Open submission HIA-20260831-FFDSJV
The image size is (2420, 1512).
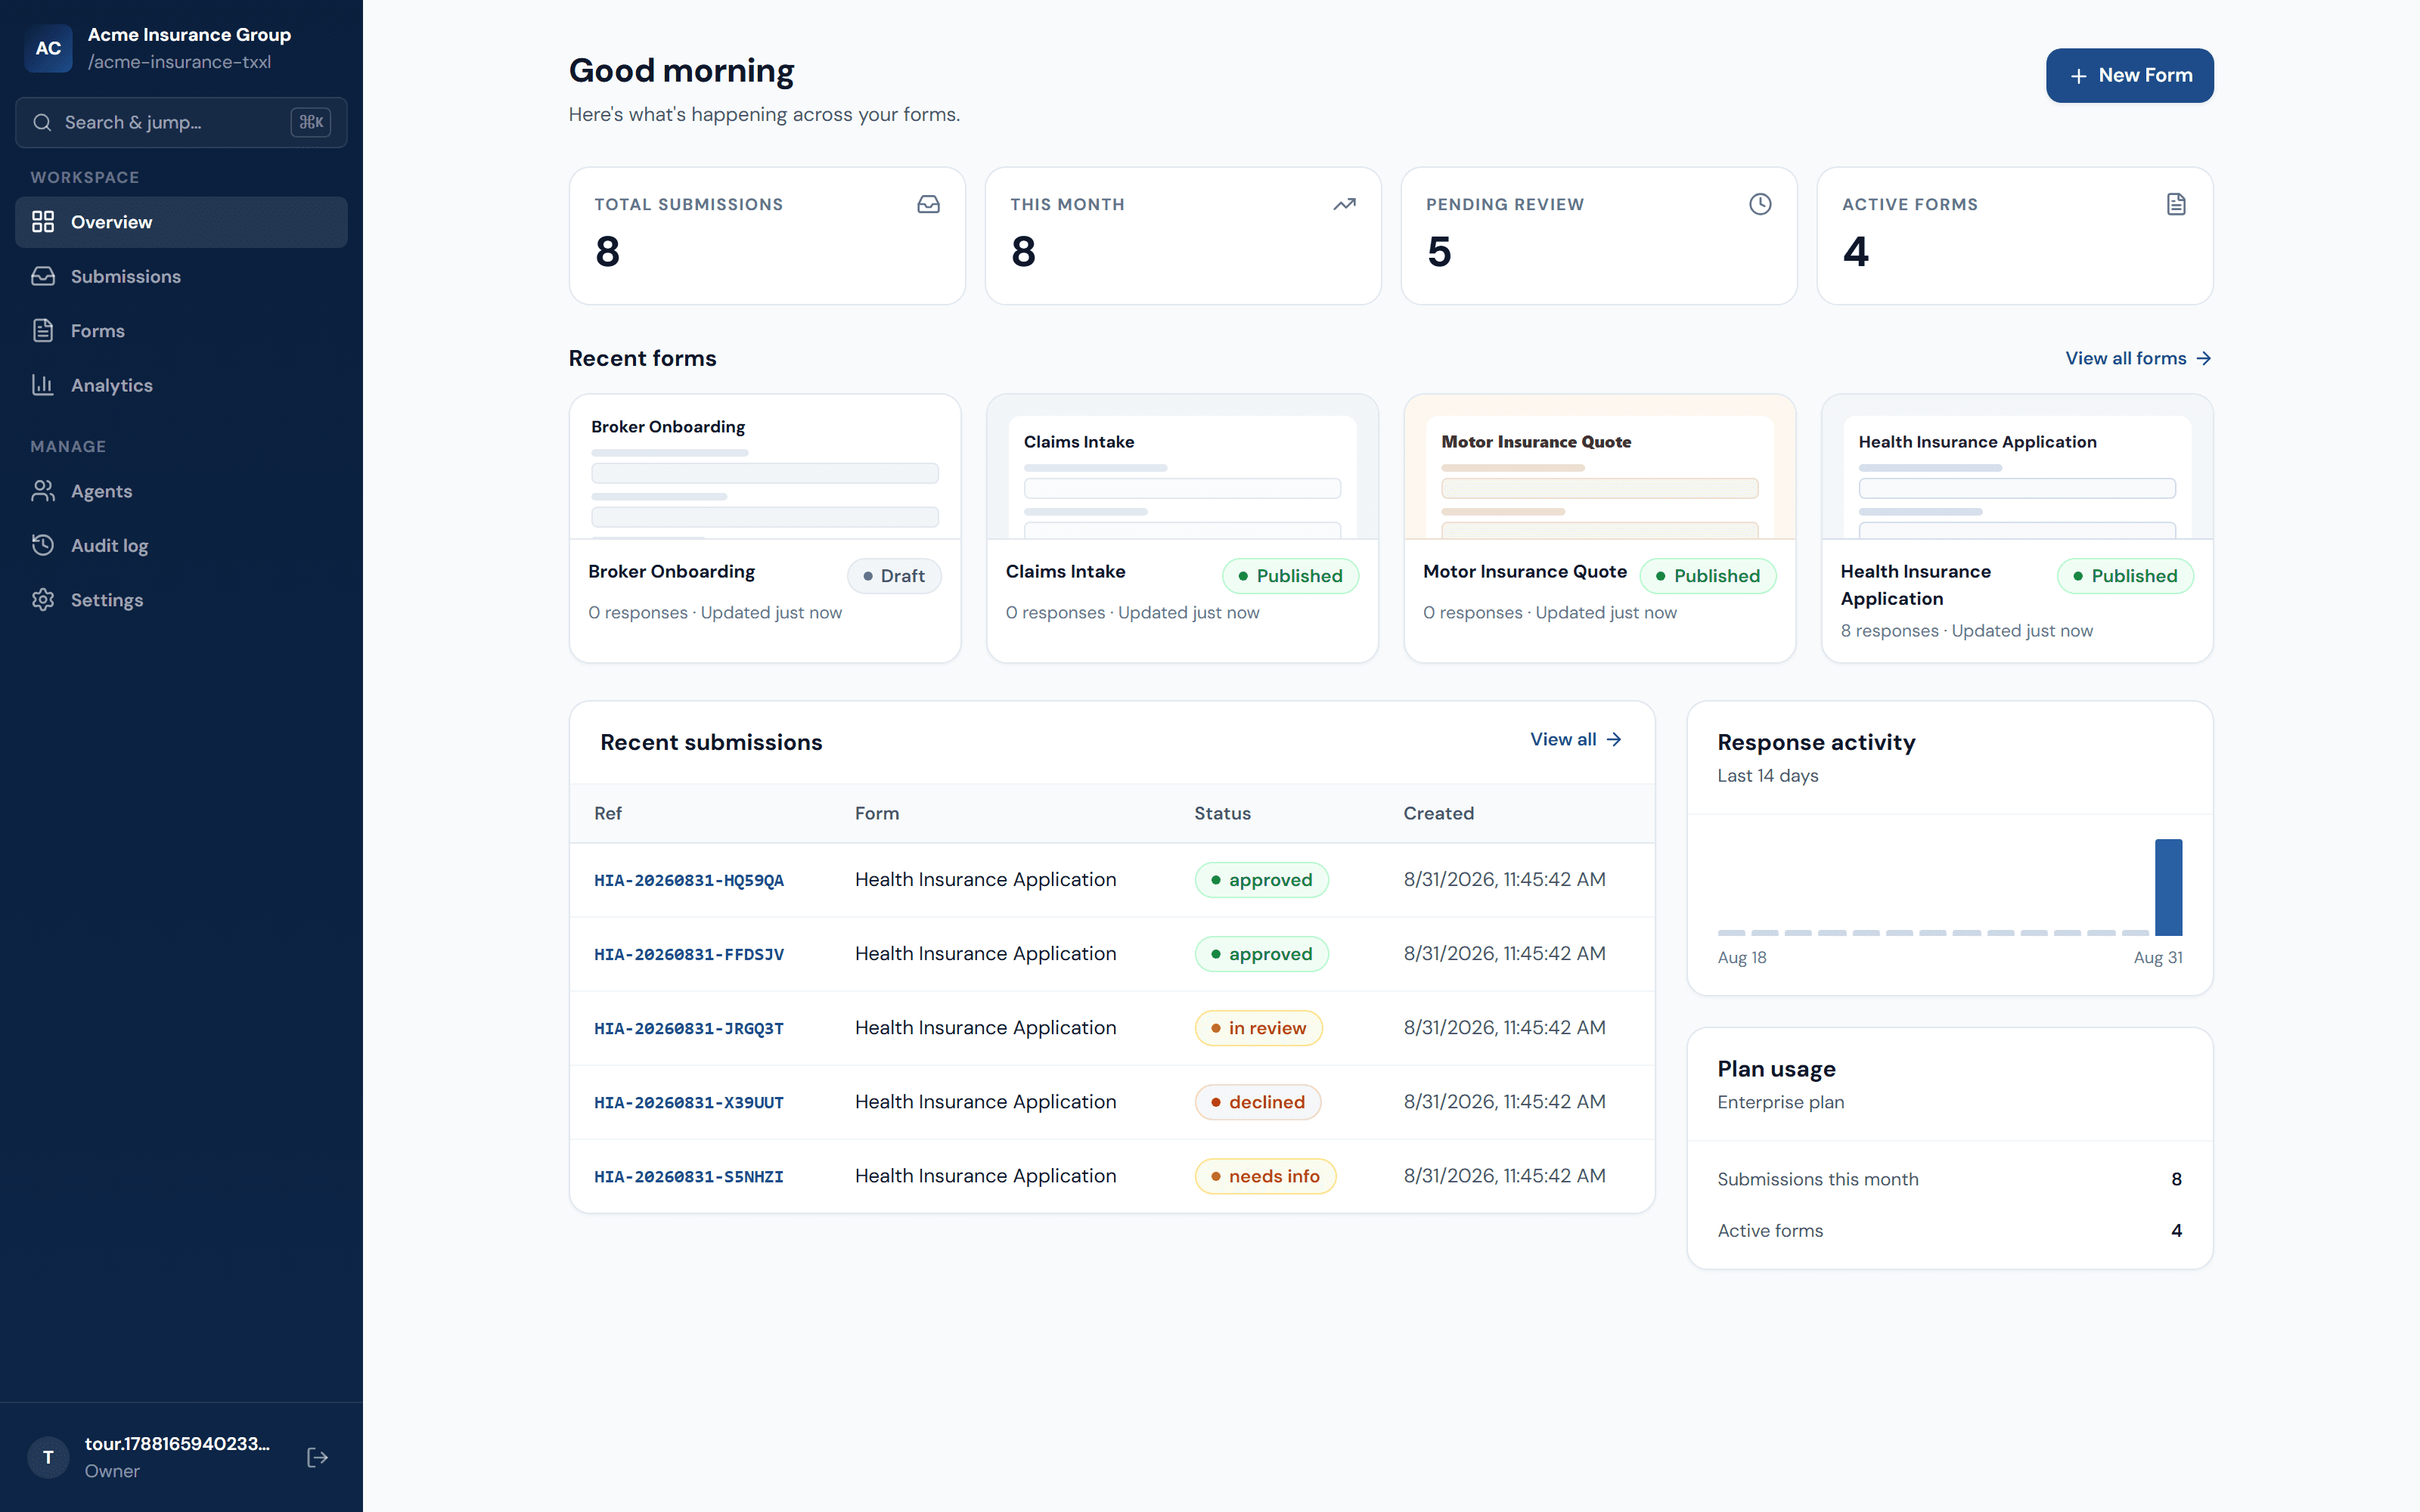pyautogui.click(x=689, y=954)
